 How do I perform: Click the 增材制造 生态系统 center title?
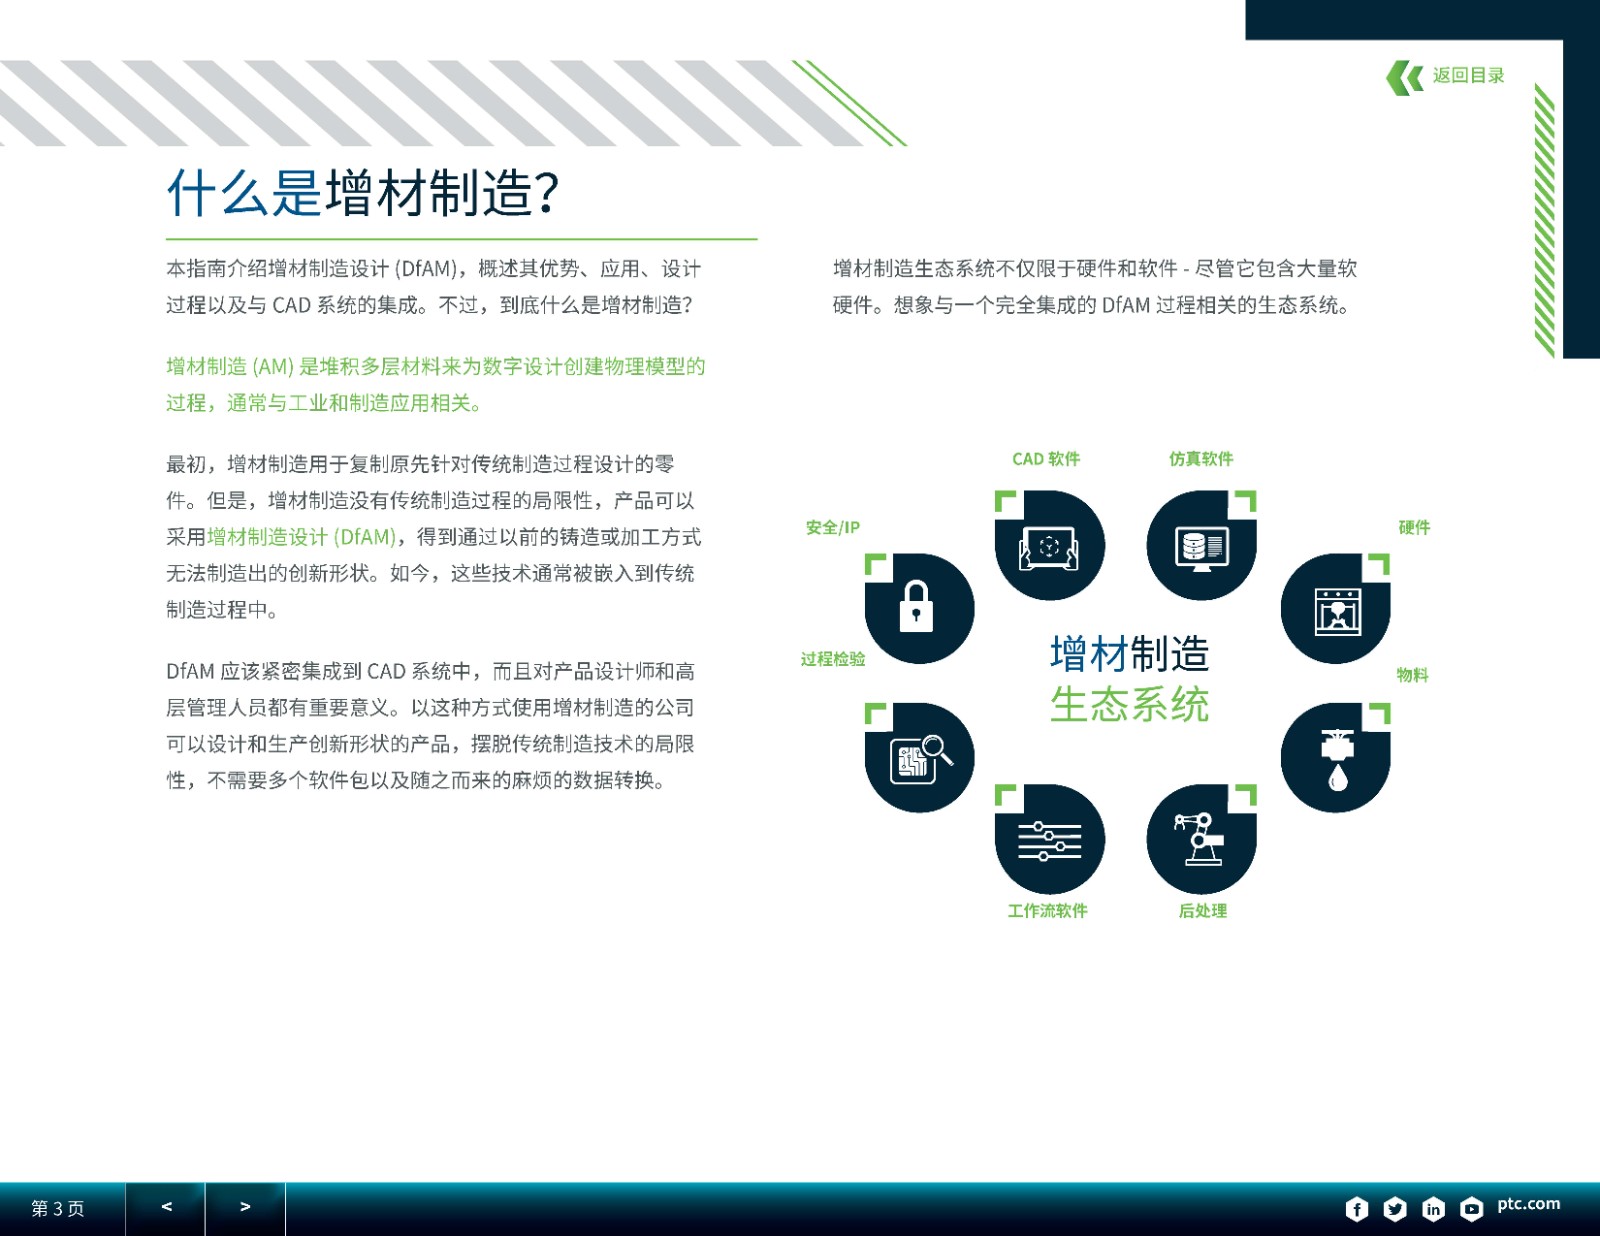[1129, 679]
